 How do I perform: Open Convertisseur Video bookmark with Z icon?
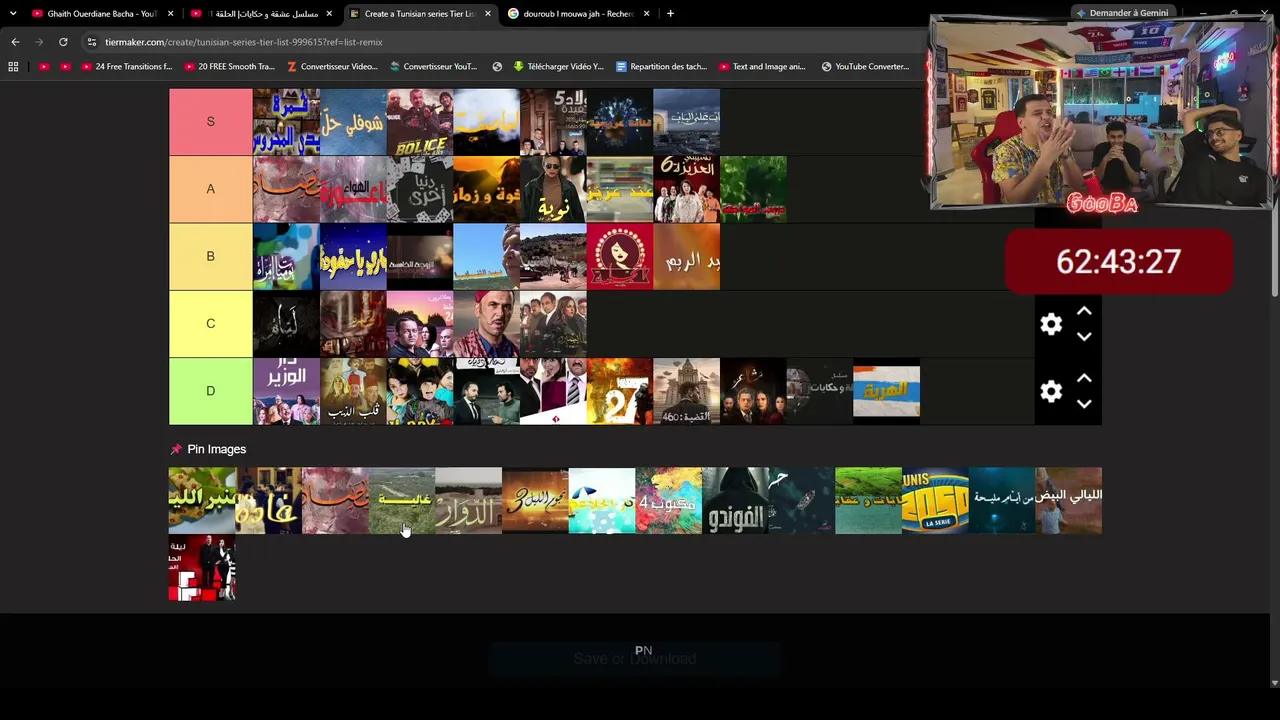click(x=332, y=67)
